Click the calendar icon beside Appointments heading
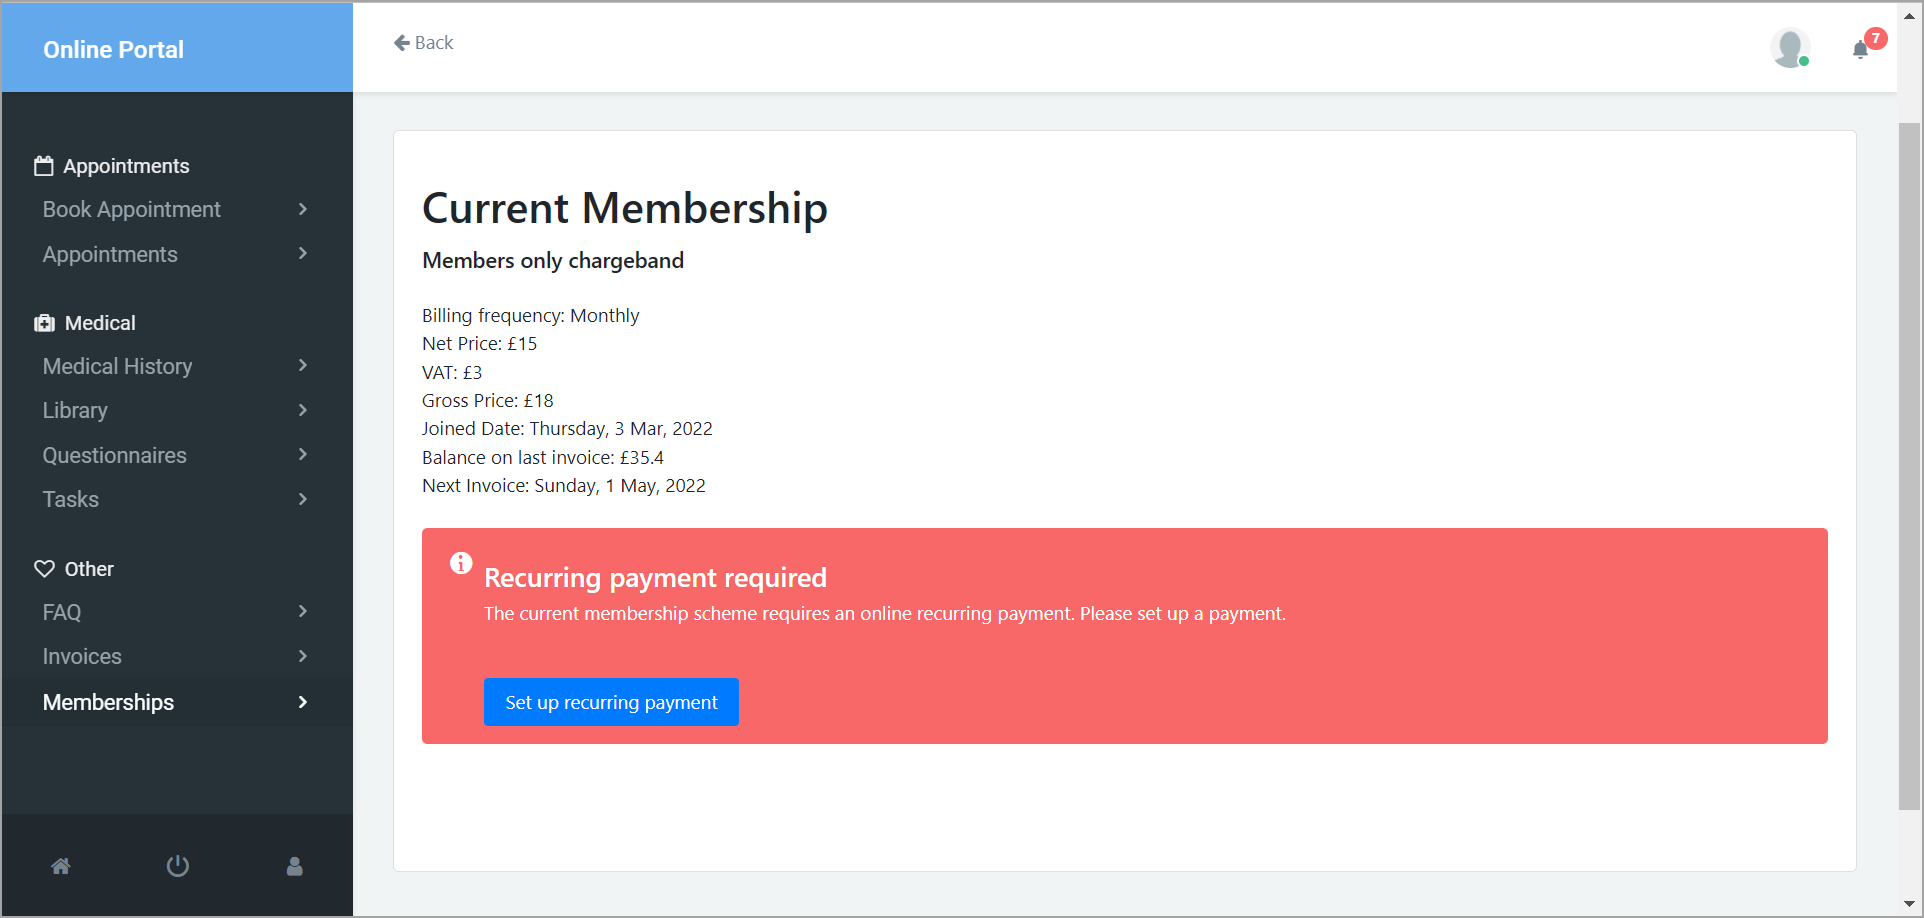 [44, 166]
